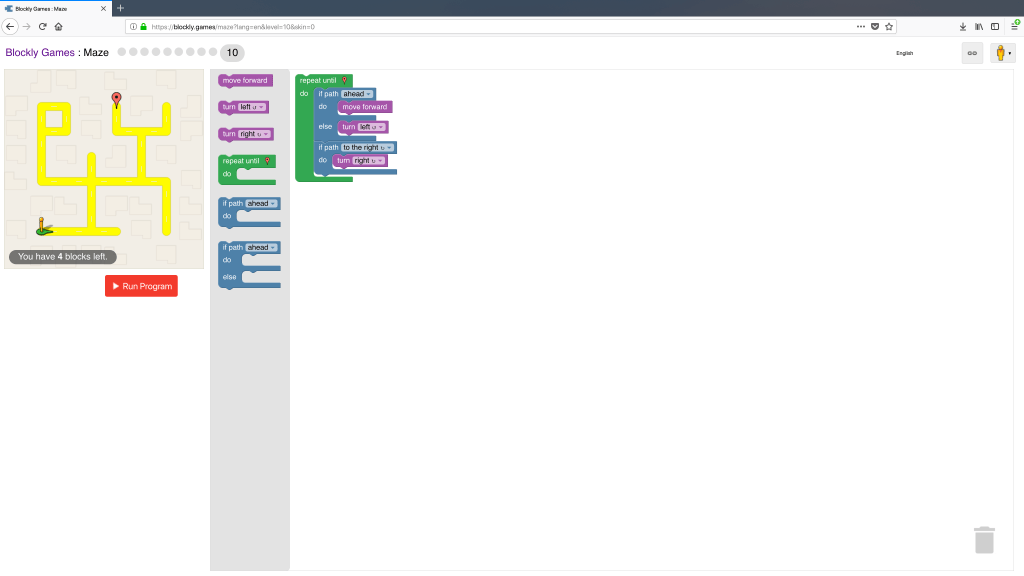Open the Blockly Games home link
This screenshot has height=576, width=1024.
[x=40, y=53]
